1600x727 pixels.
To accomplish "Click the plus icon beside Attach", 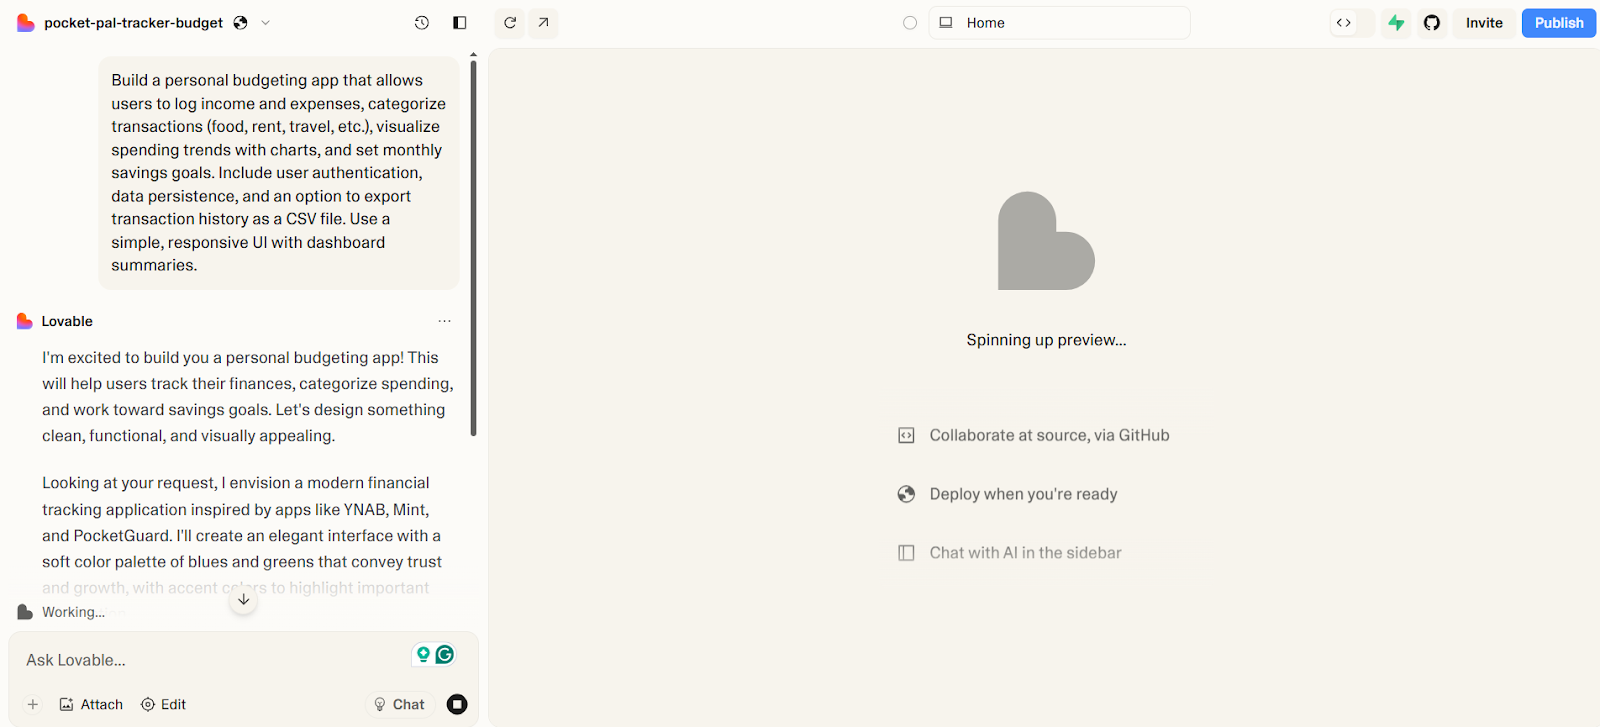I will pos(33,704).
